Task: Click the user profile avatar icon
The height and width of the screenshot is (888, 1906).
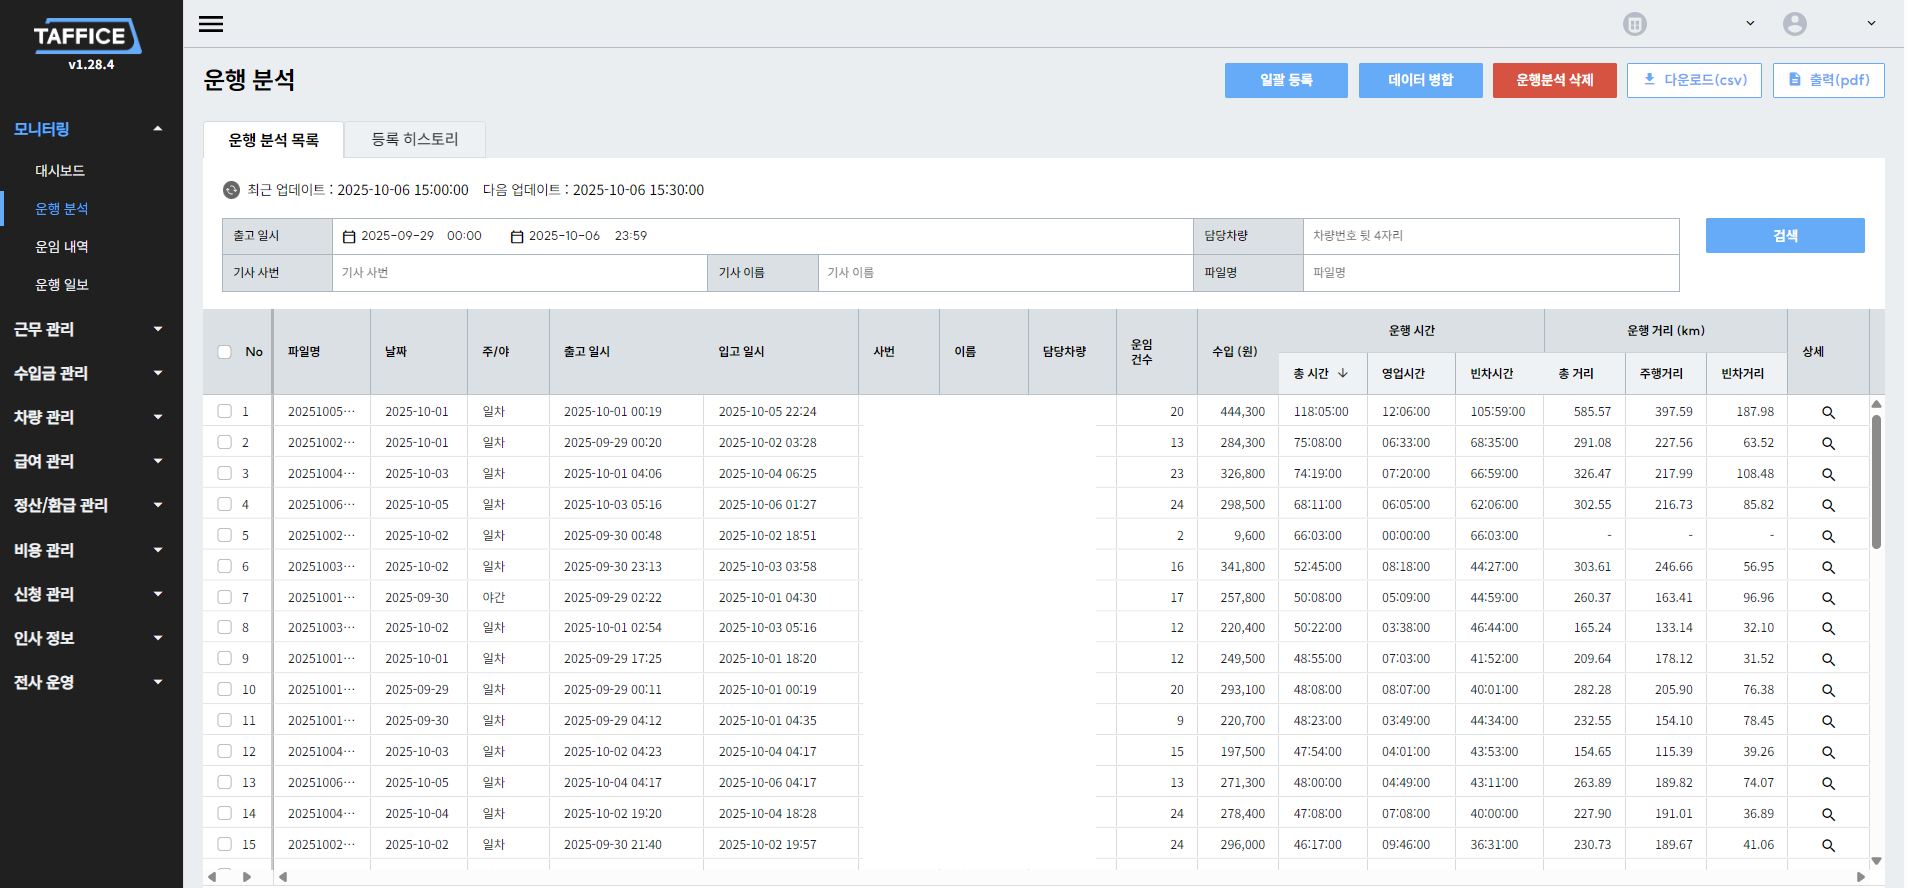Action: coord(1794,24)
